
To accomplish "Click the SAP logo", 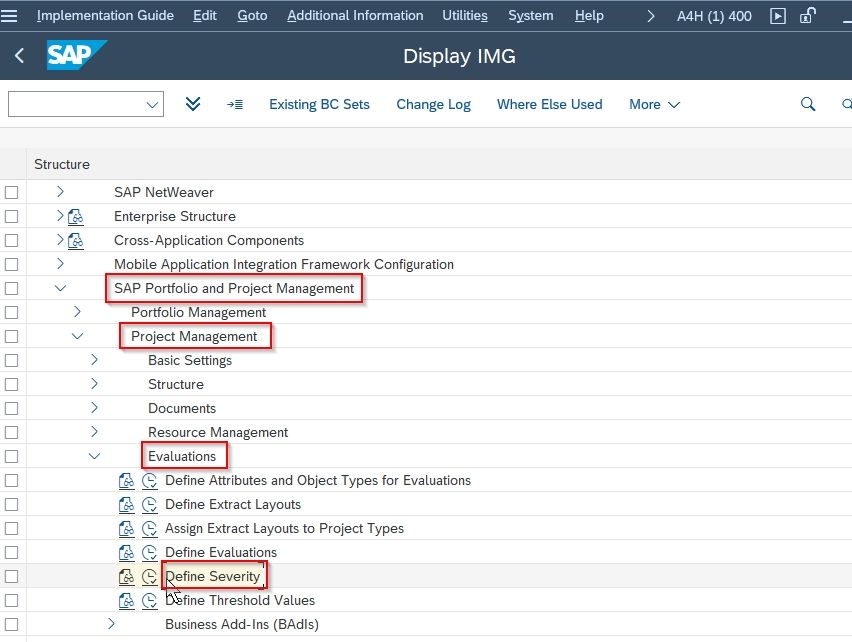I will pyautogui.click(x=76, y=55).
